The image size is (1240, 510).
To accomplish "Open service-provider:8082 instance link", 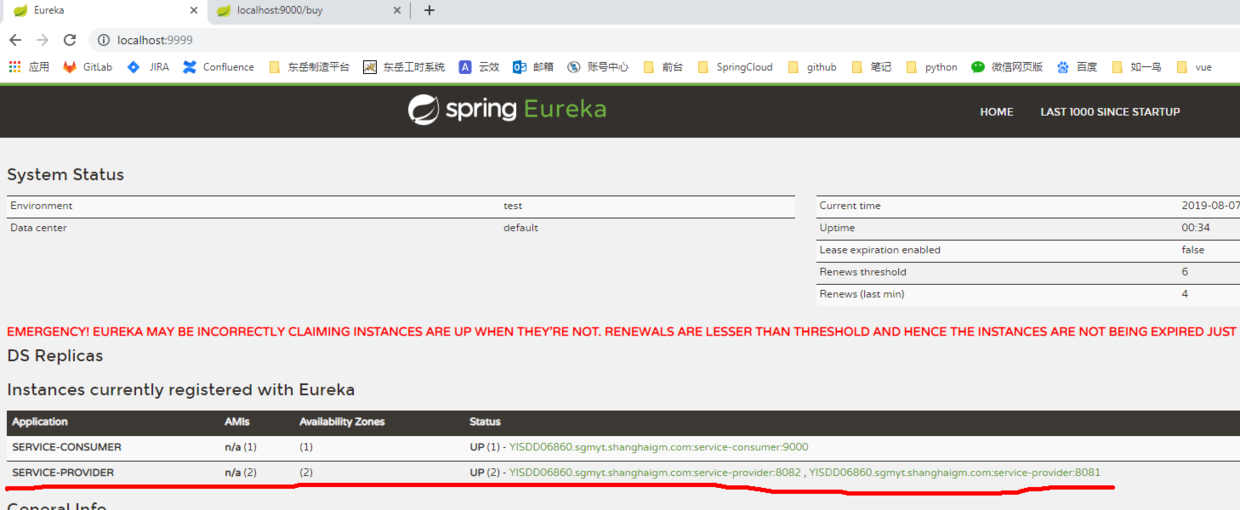I will pos(655,472).
